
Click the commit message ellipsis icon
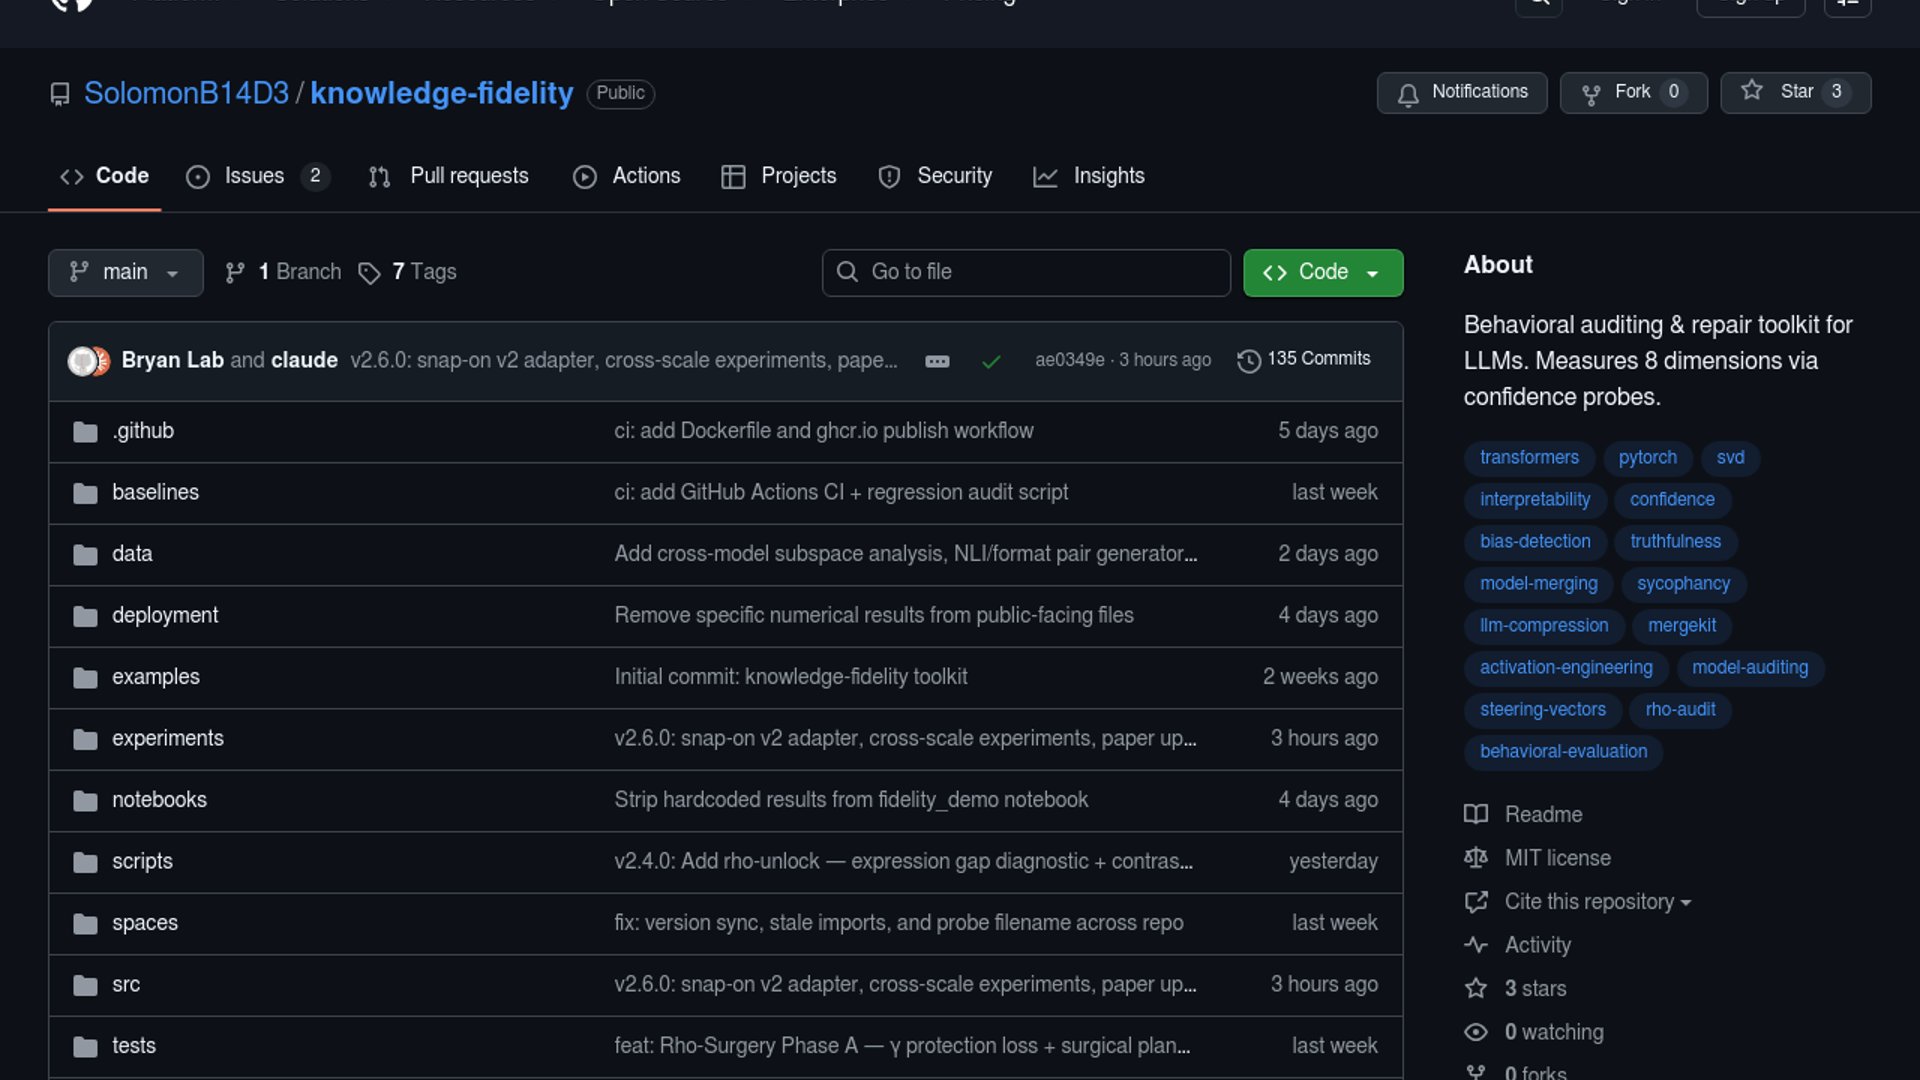937,362
